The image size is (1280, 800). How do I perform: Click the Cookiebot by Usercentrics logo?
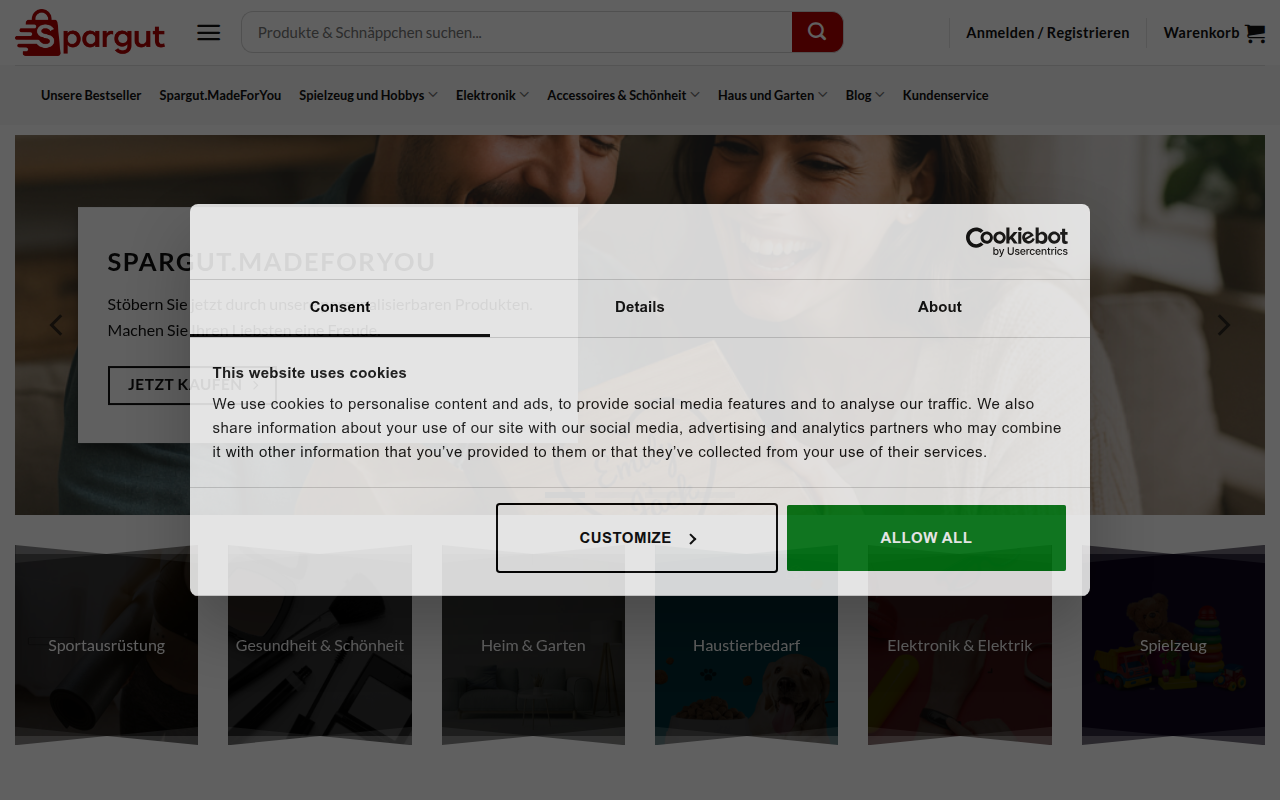[x=1016, y=241]
